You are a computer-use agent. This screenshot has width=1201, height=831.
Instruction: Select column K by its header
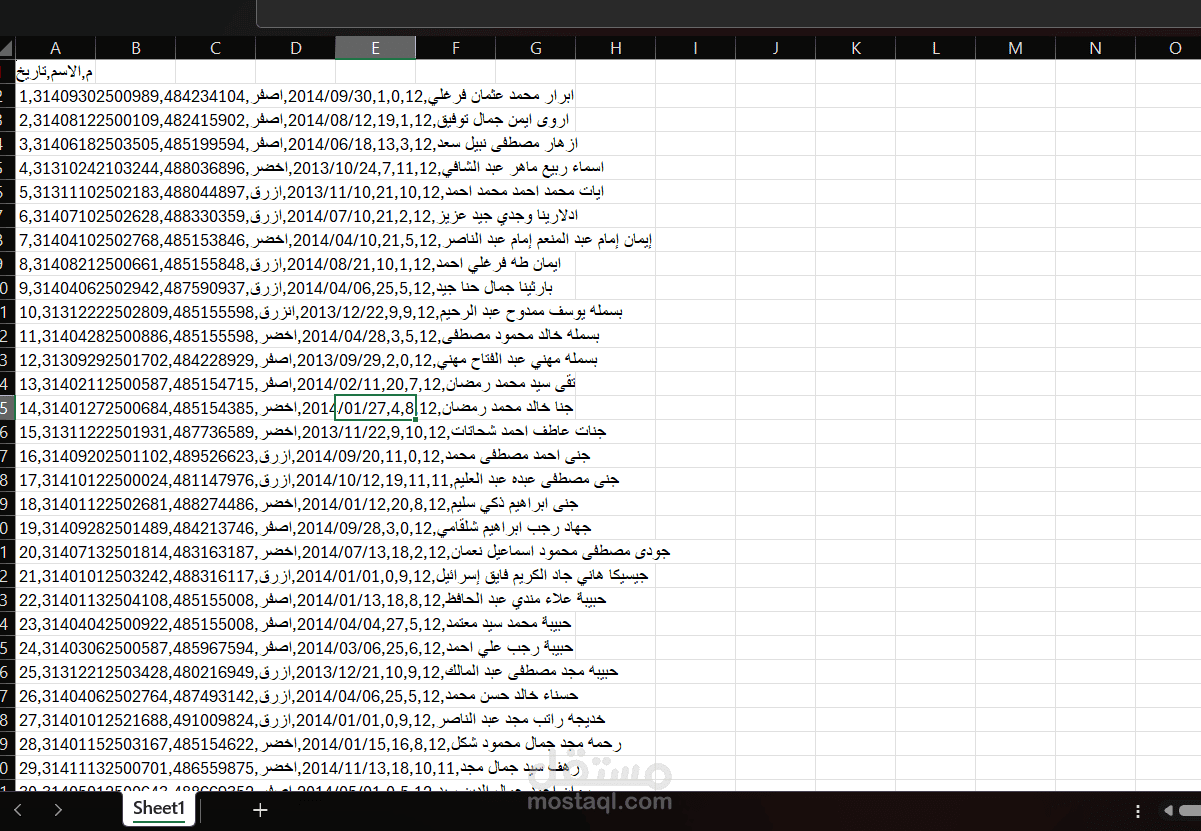point(855,48)
